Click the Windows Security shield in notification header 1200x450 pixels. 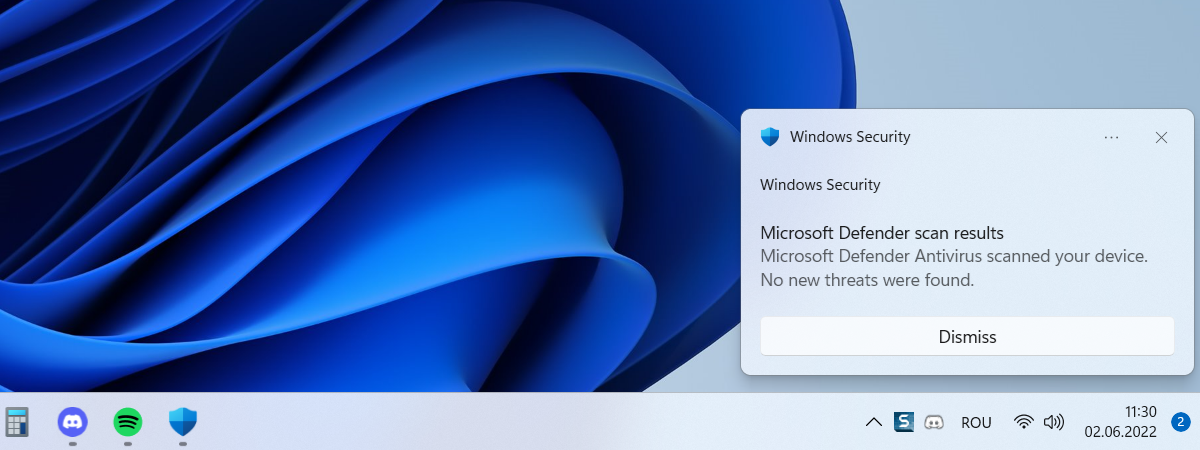click(770, 137)
